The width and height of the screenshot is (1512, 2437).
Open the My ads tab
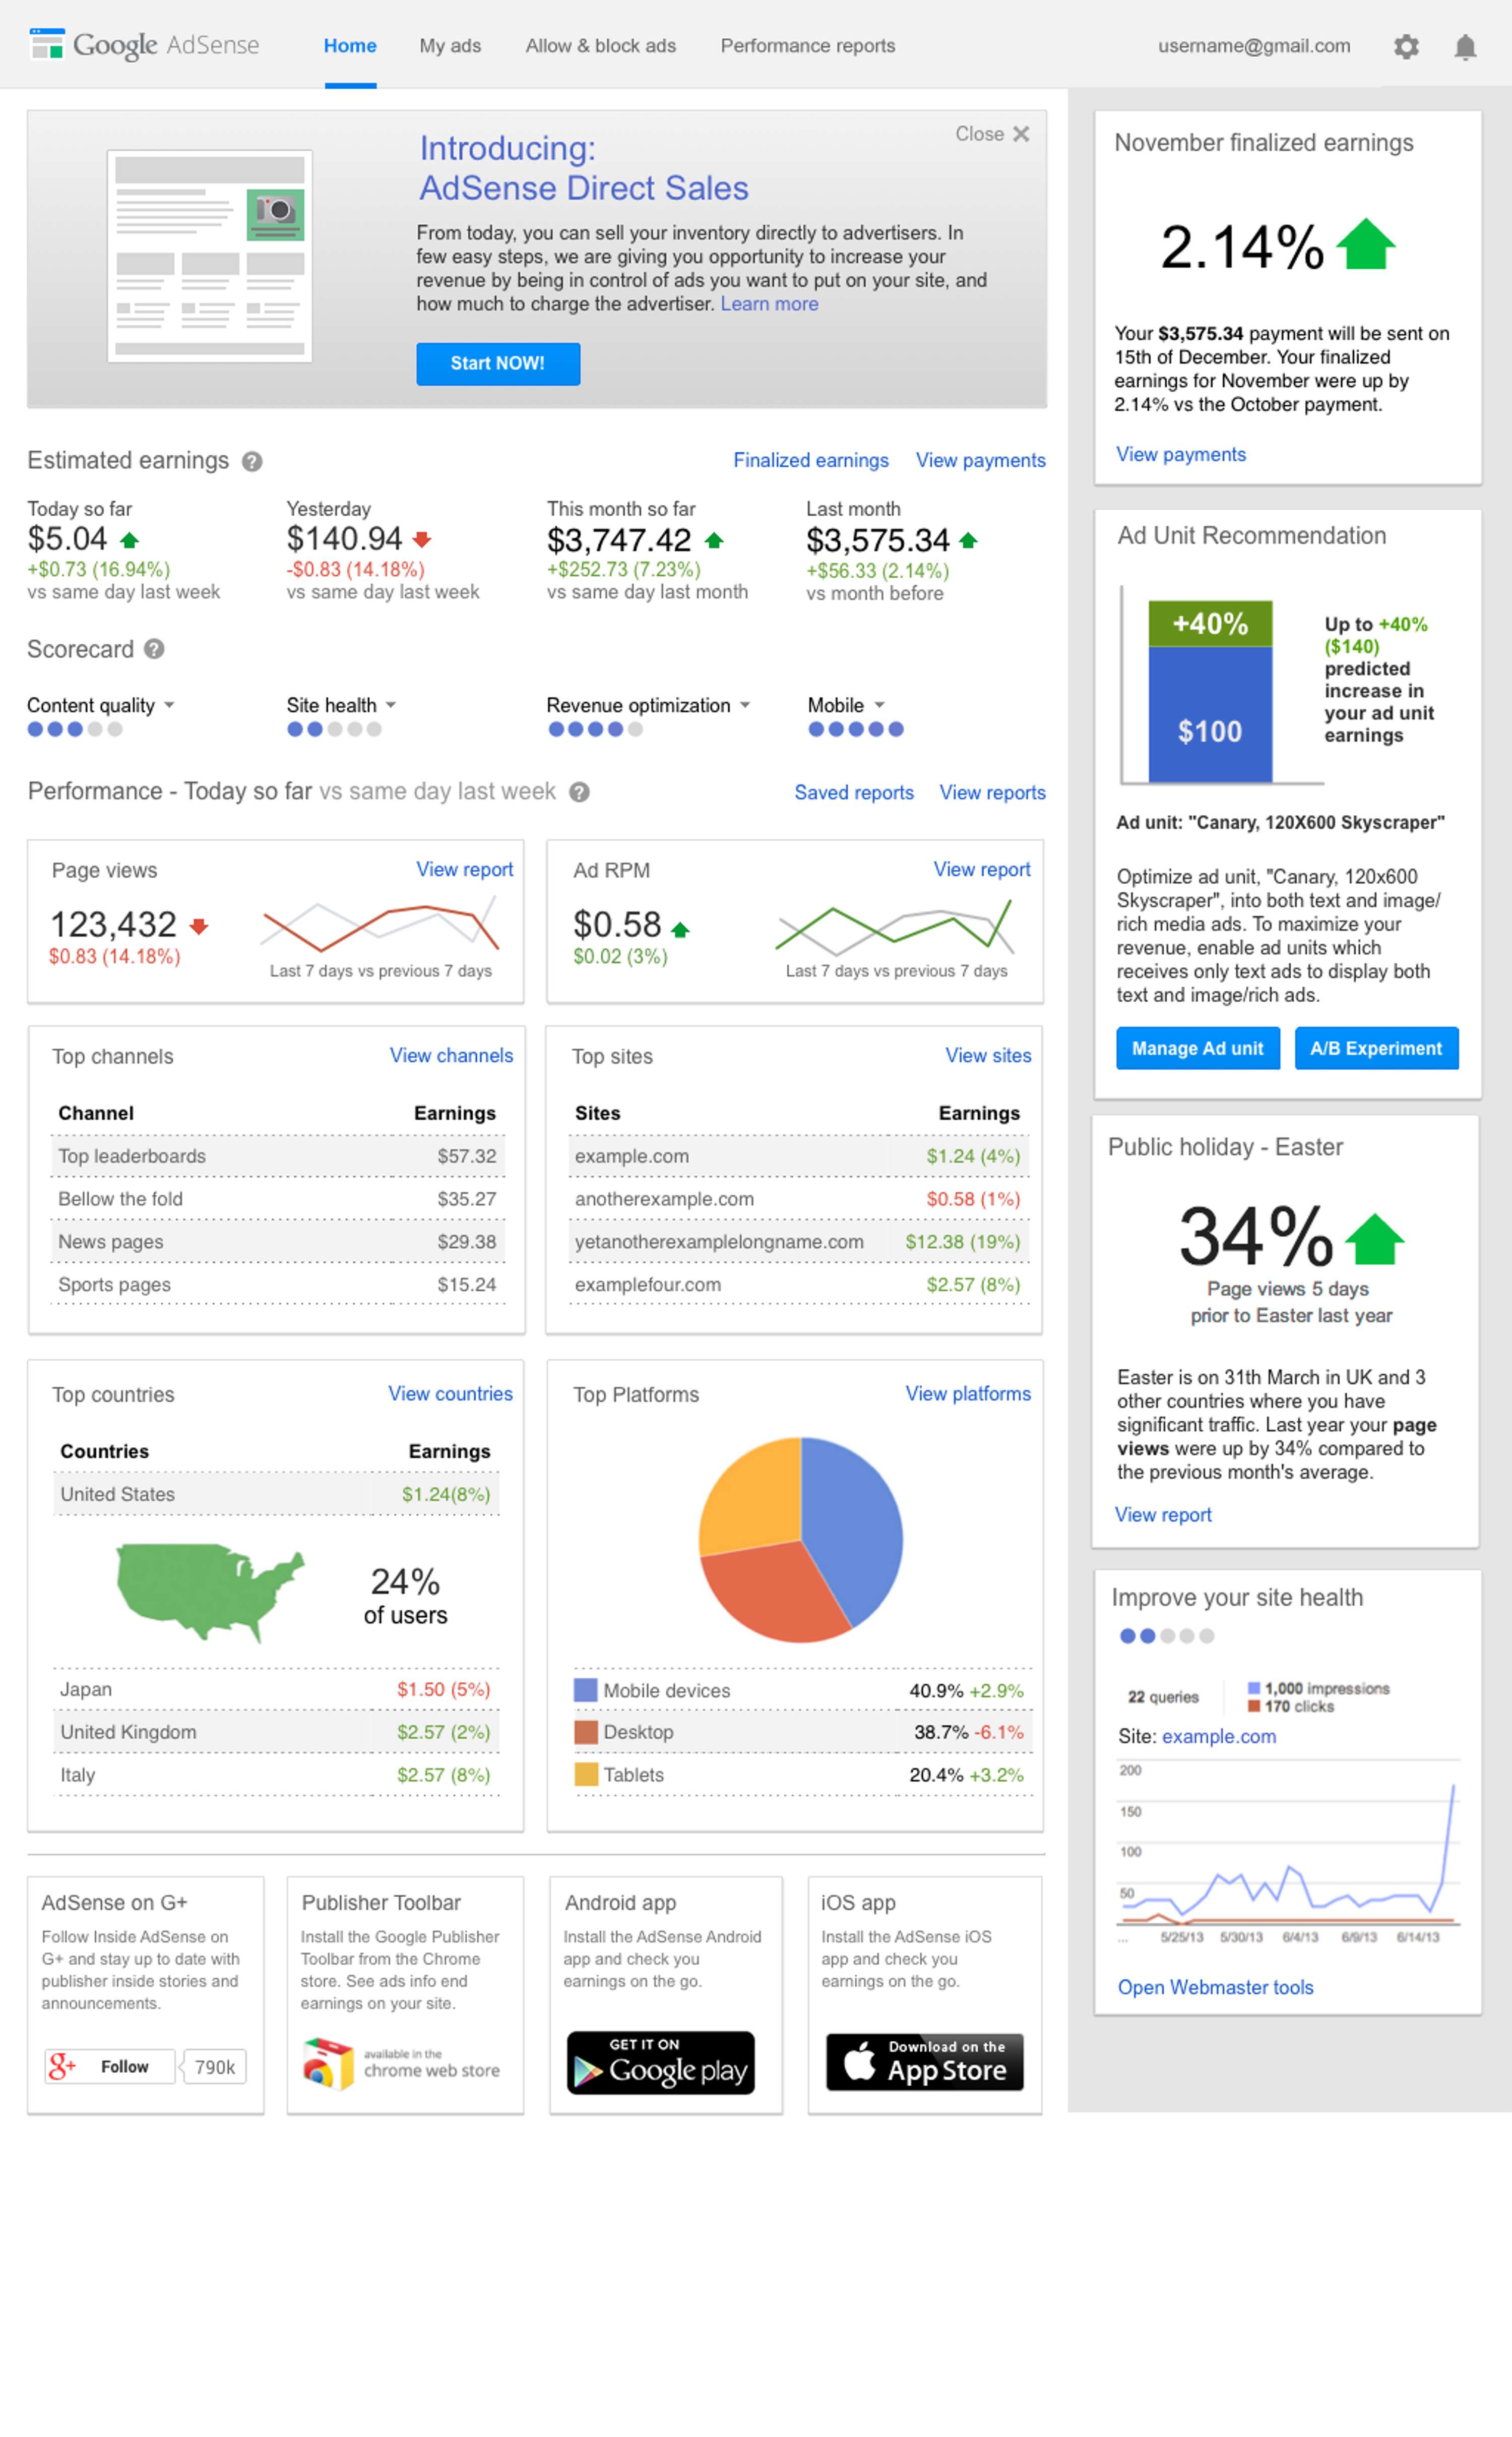(x=450, y=46)
